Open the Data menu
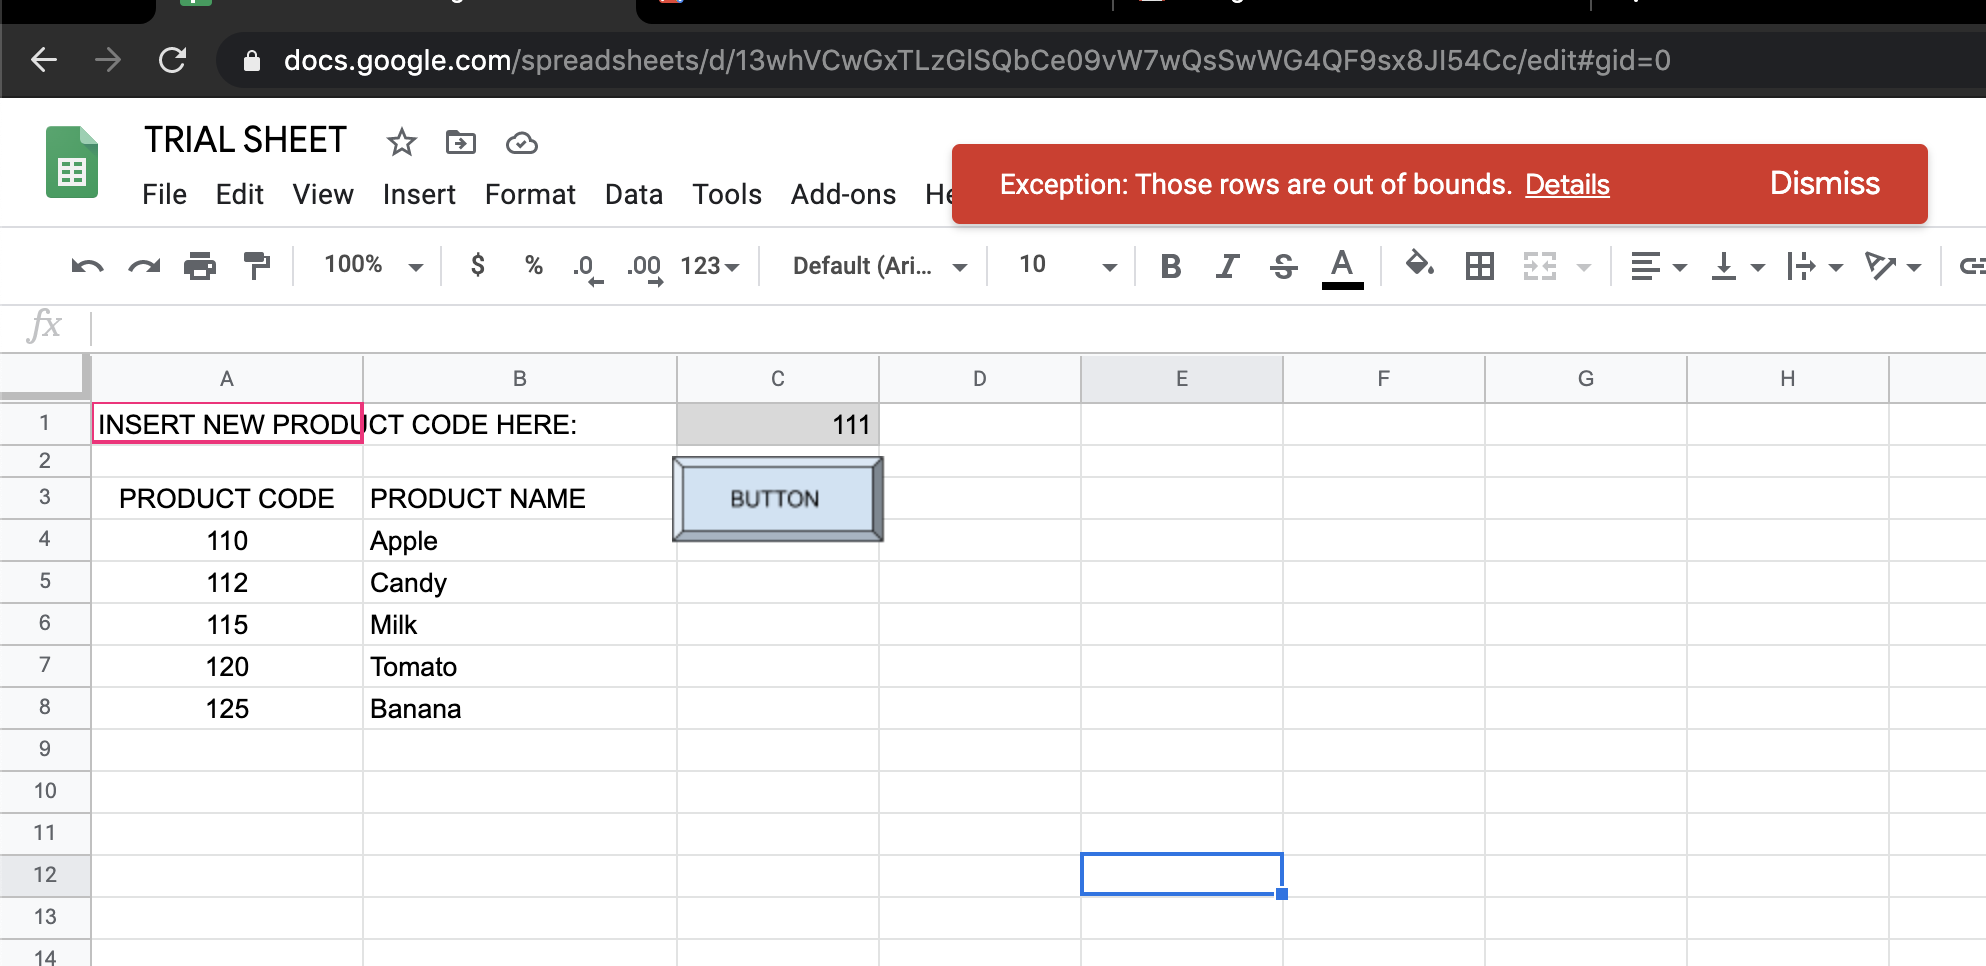This screenshot has height=966, width=1986. (x=634, y=194)
